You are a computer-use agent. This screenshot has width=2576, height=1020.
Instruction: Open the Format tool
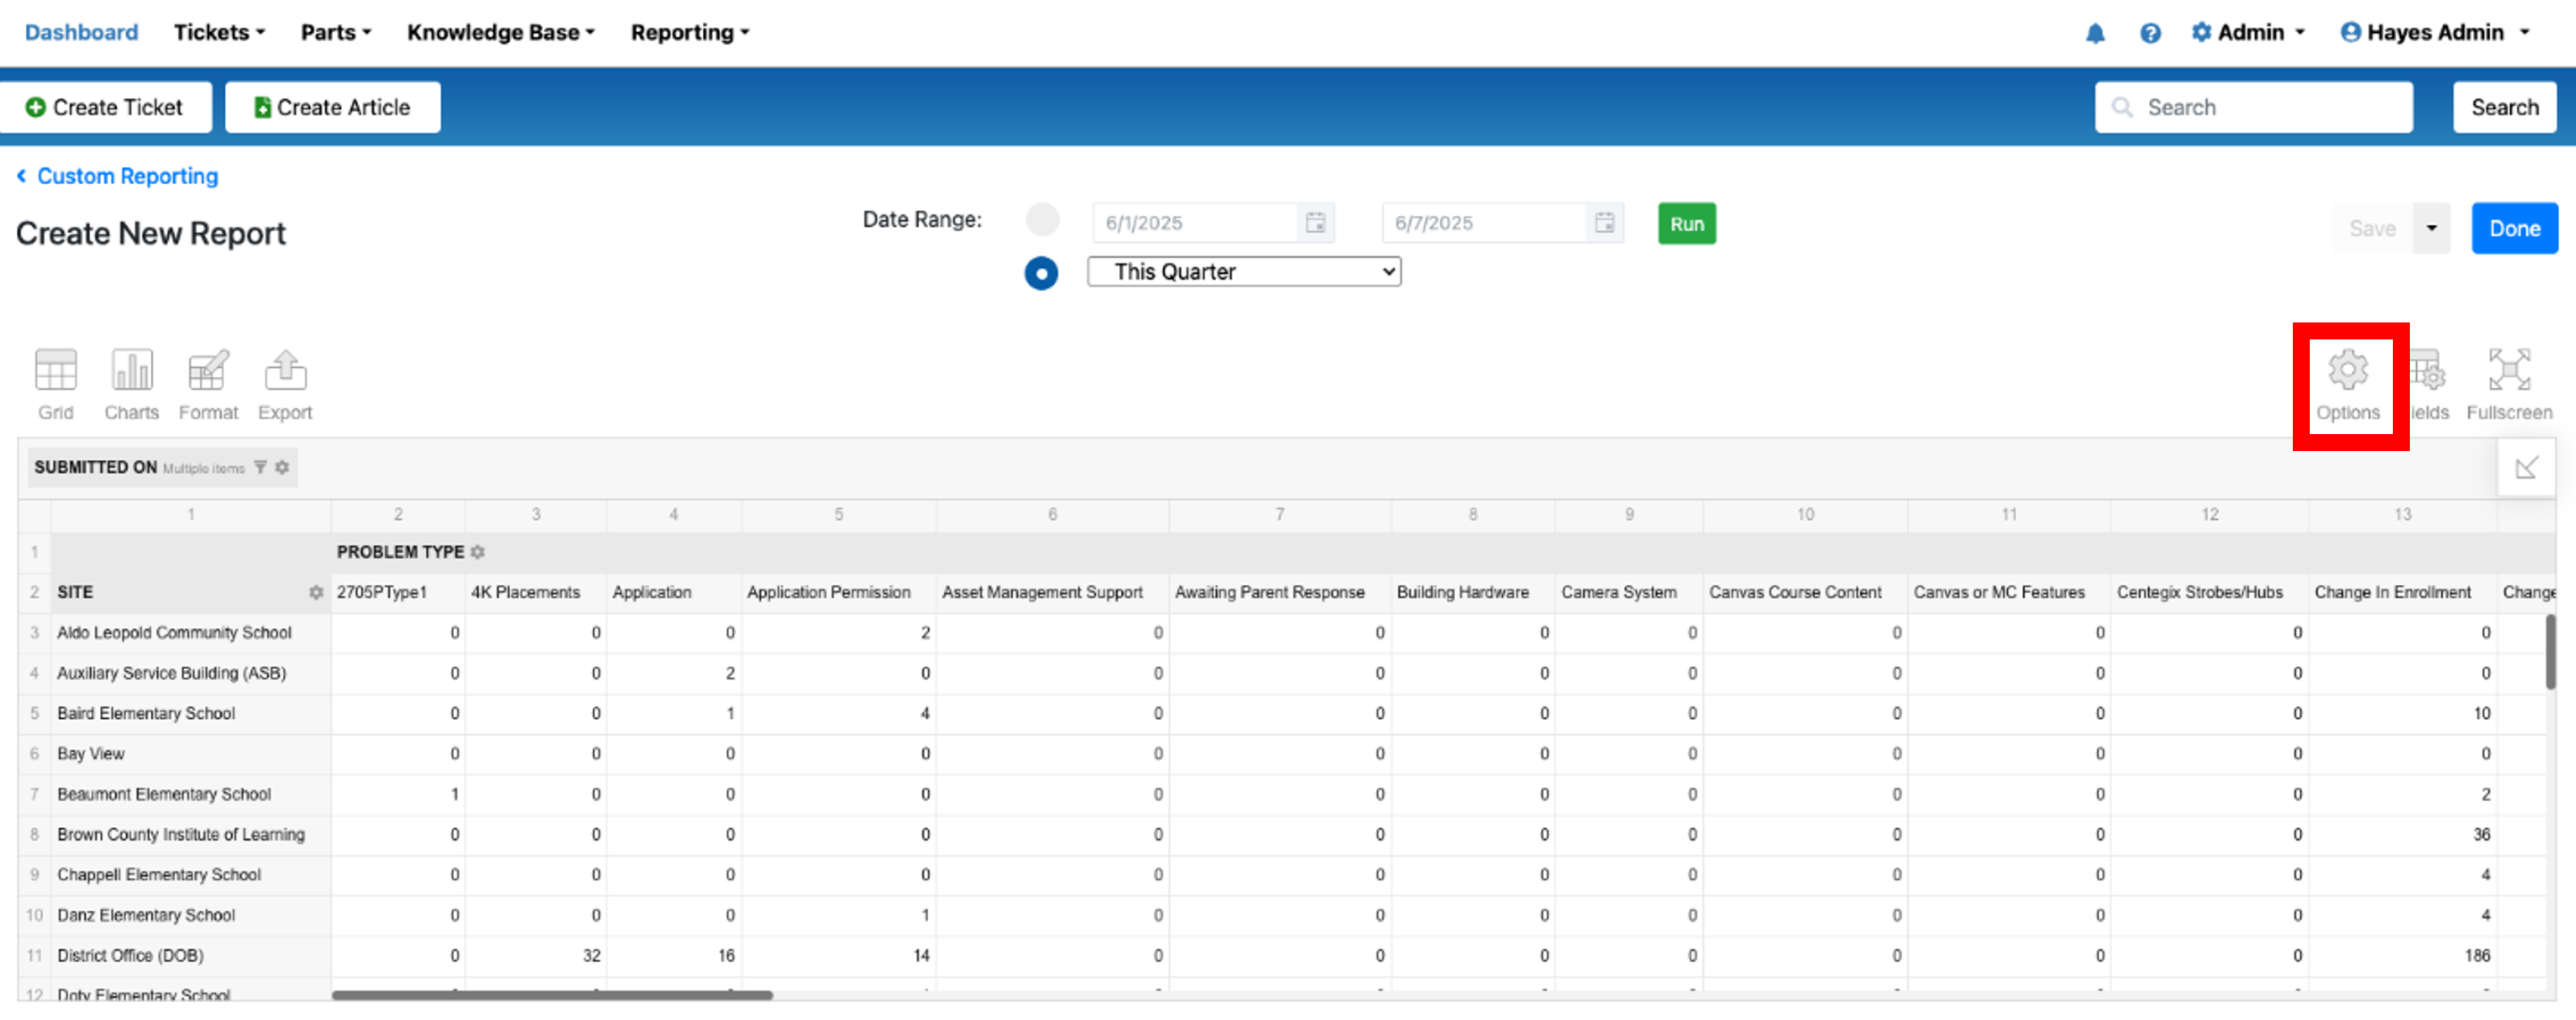coord(208,385)
